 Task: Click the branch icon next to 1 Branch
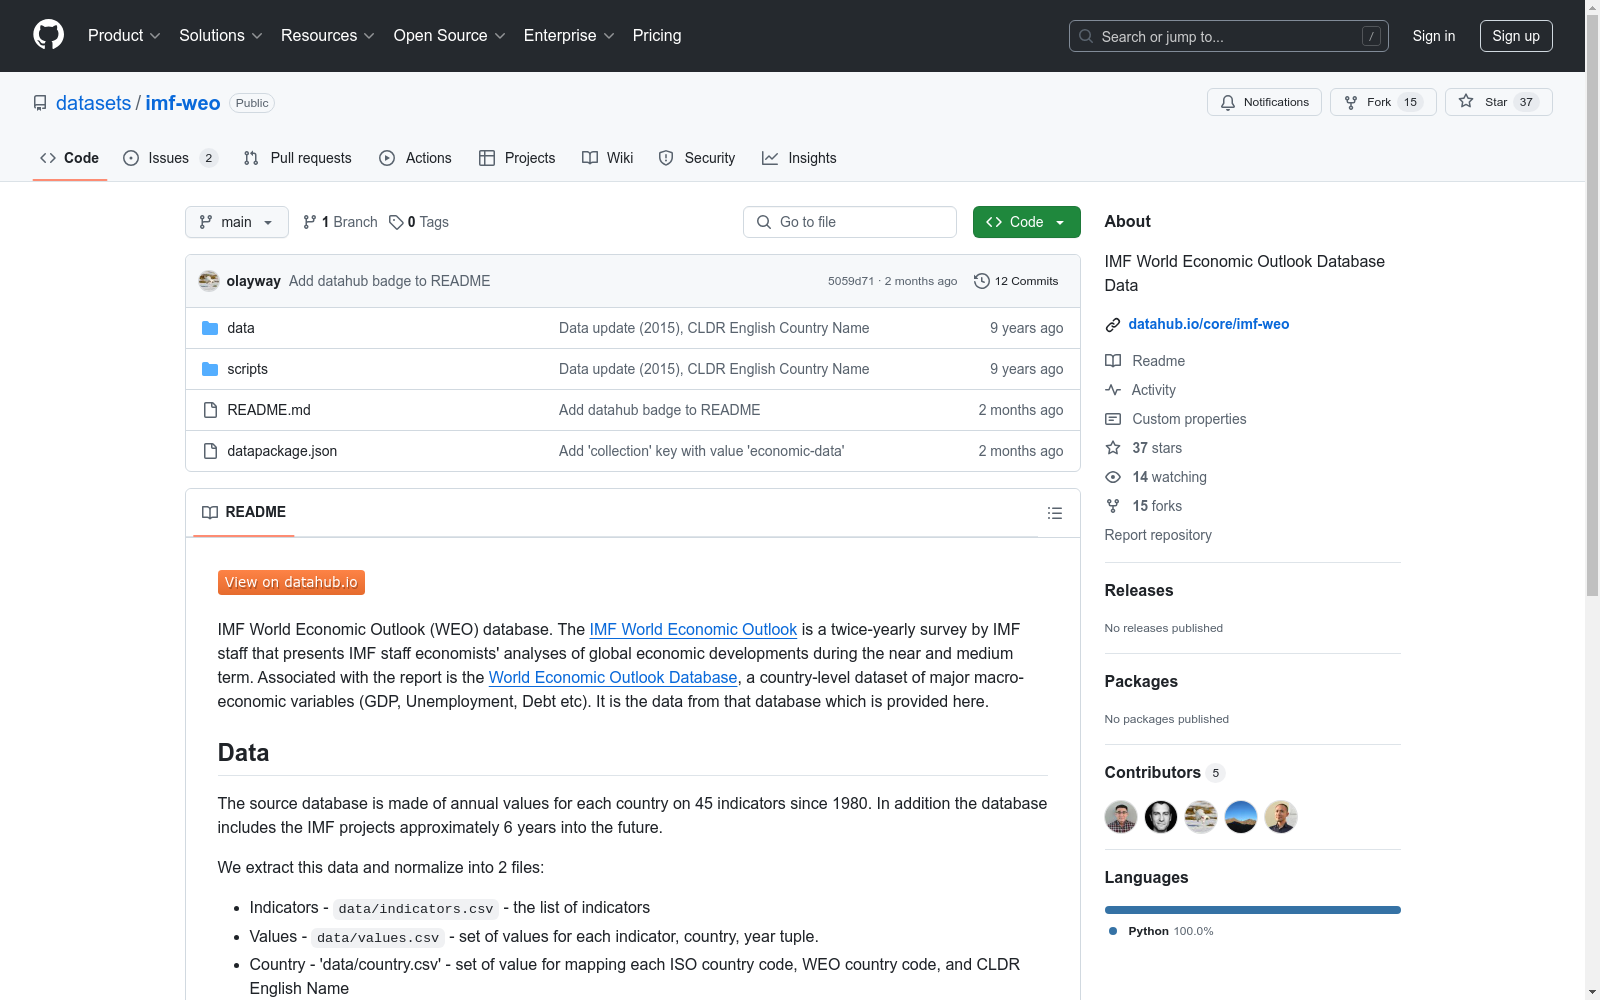pyautogui.click(x=310, y=222)
